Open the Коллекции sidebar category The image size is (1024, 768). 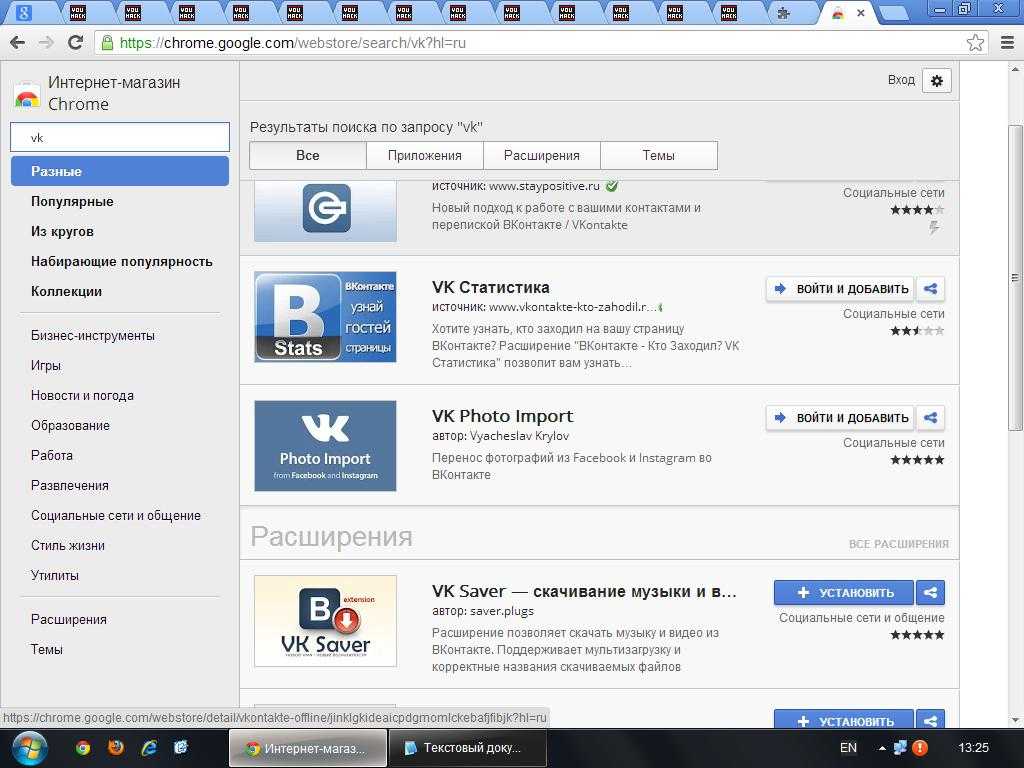point(66,291)
